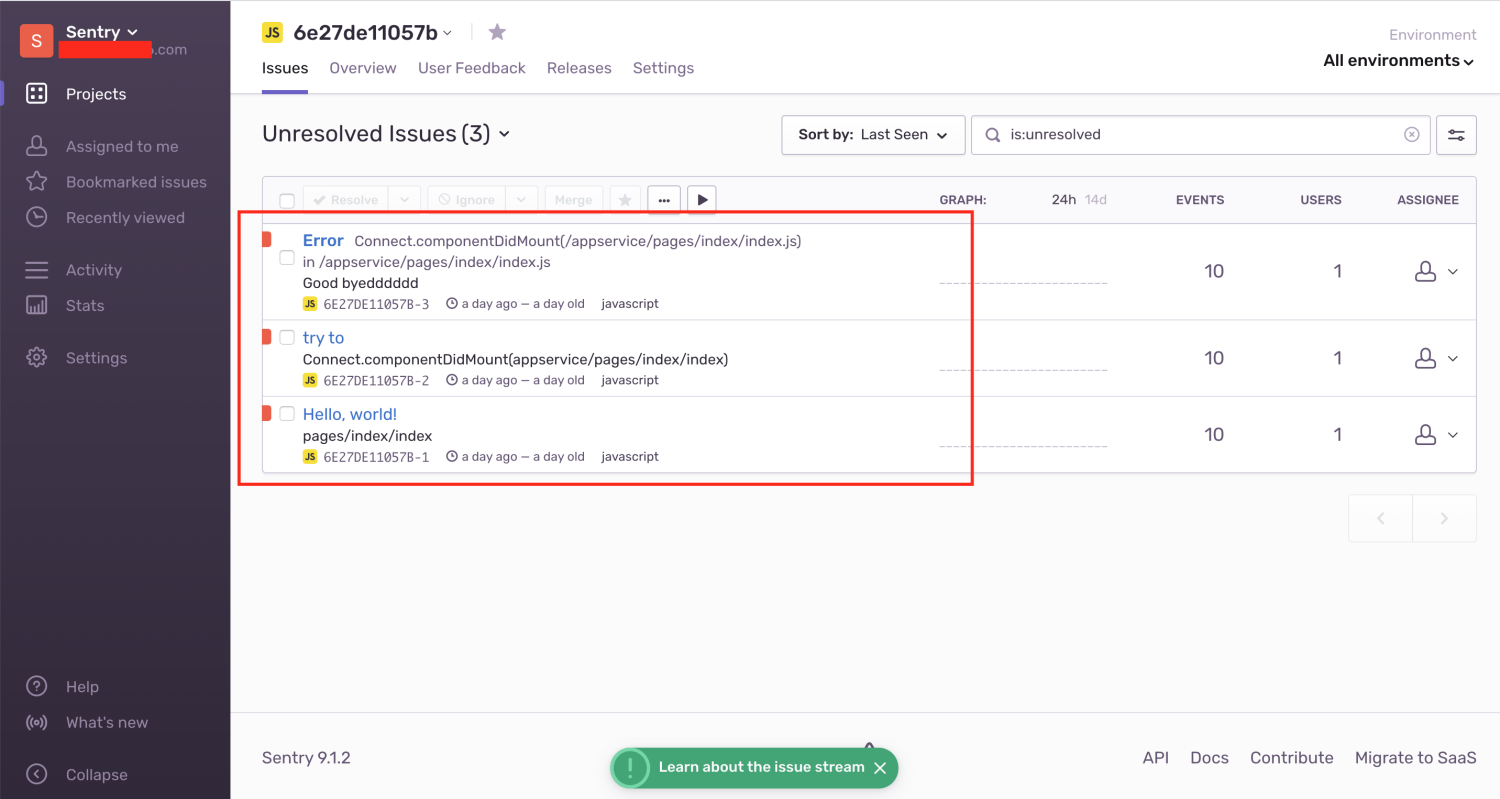Click the green exclamation tip icon

click(x=630, y=768)
